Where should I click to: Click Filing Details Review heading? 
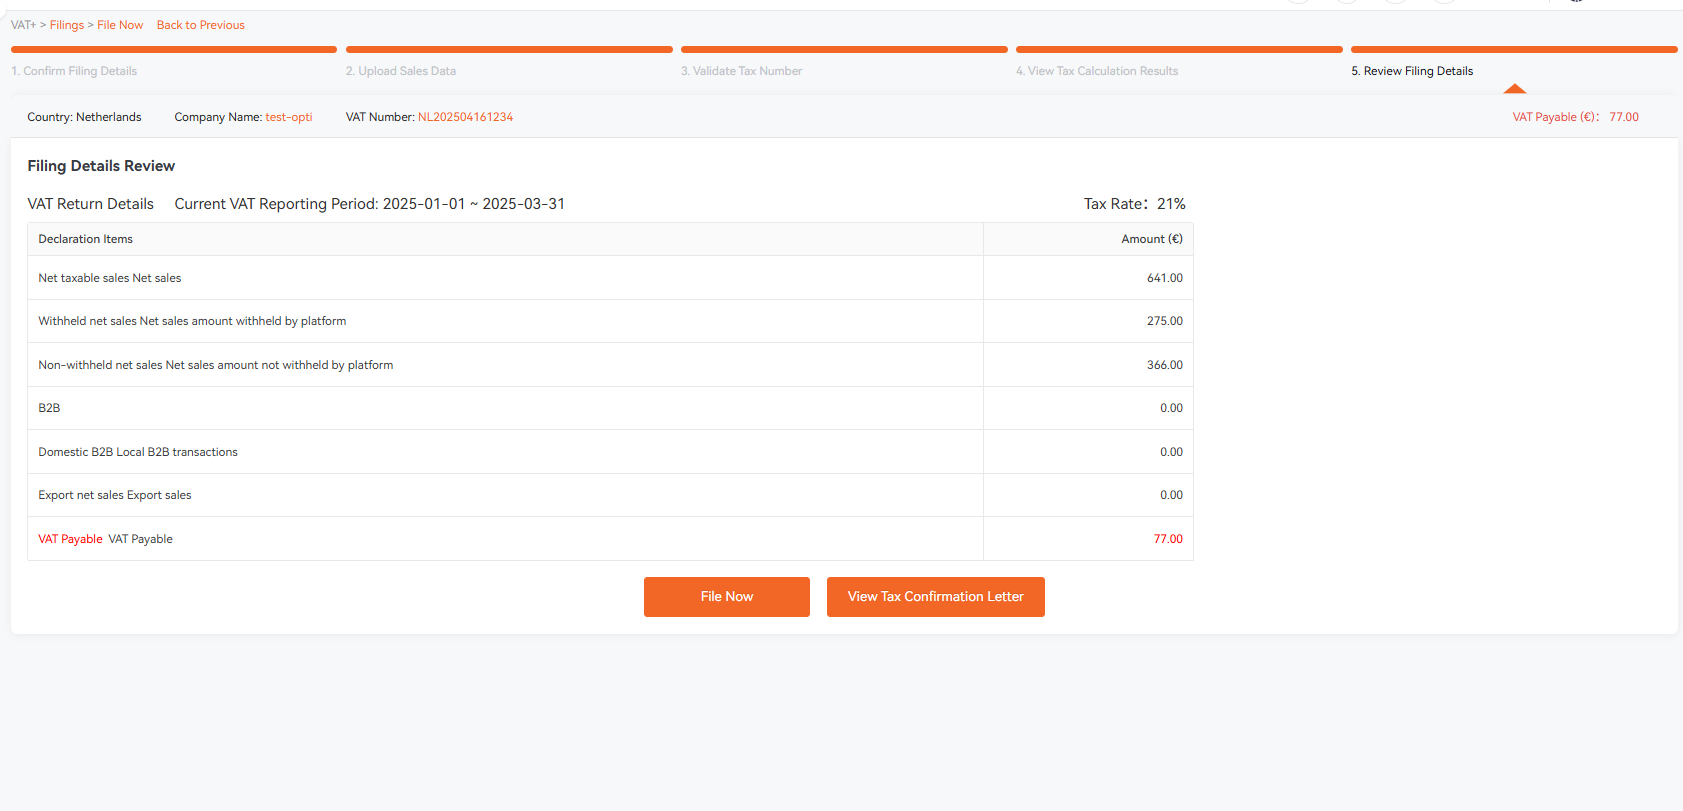(x=101, y=166)
